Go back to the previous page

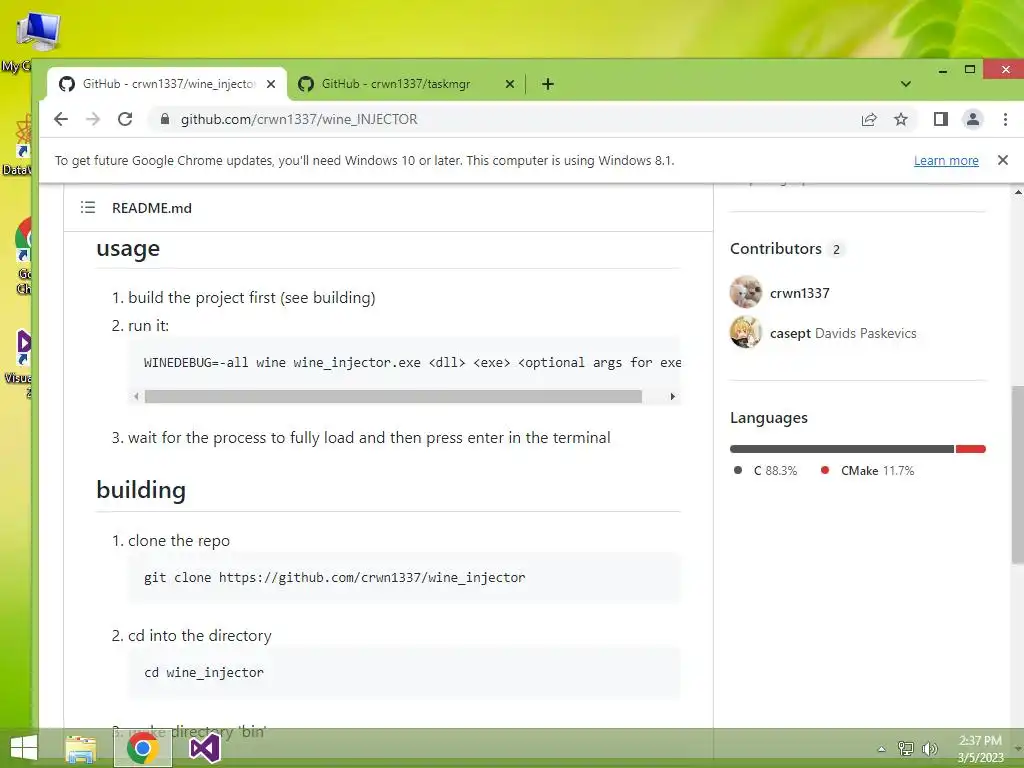pos(61,119)
